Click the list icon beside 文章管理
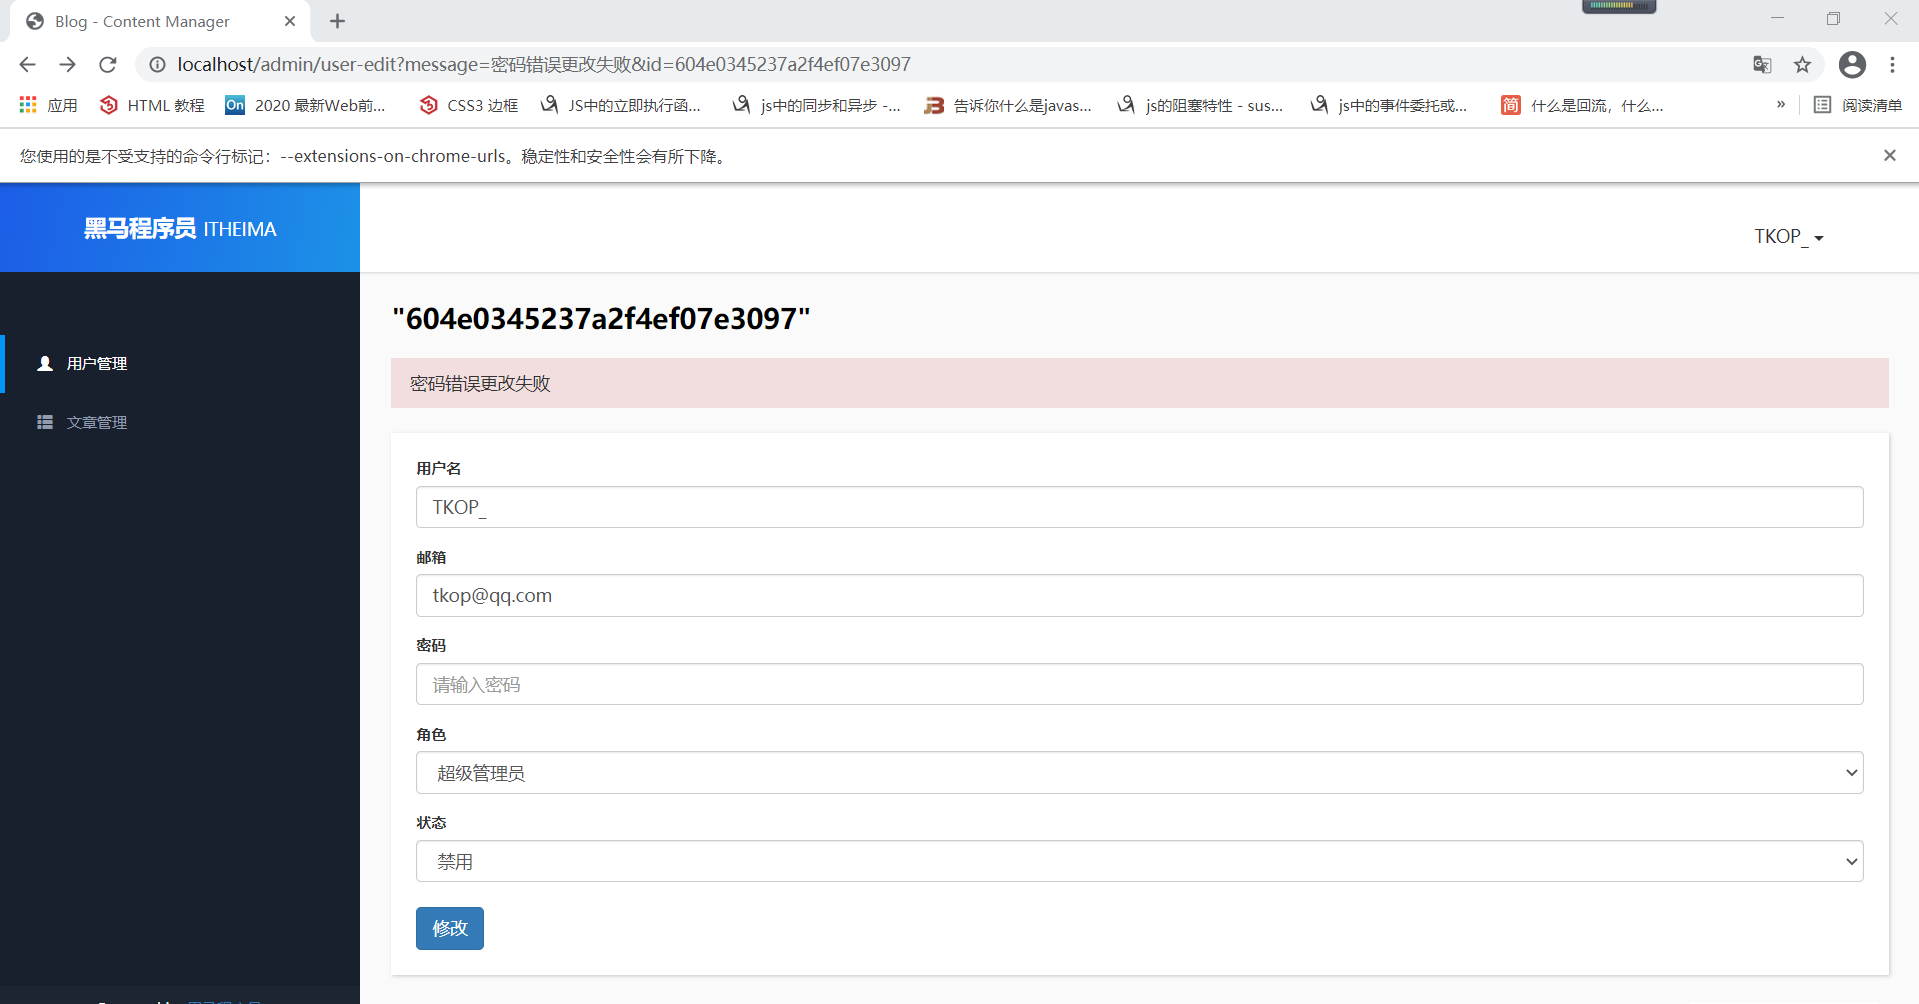 [x=45, y=422]
